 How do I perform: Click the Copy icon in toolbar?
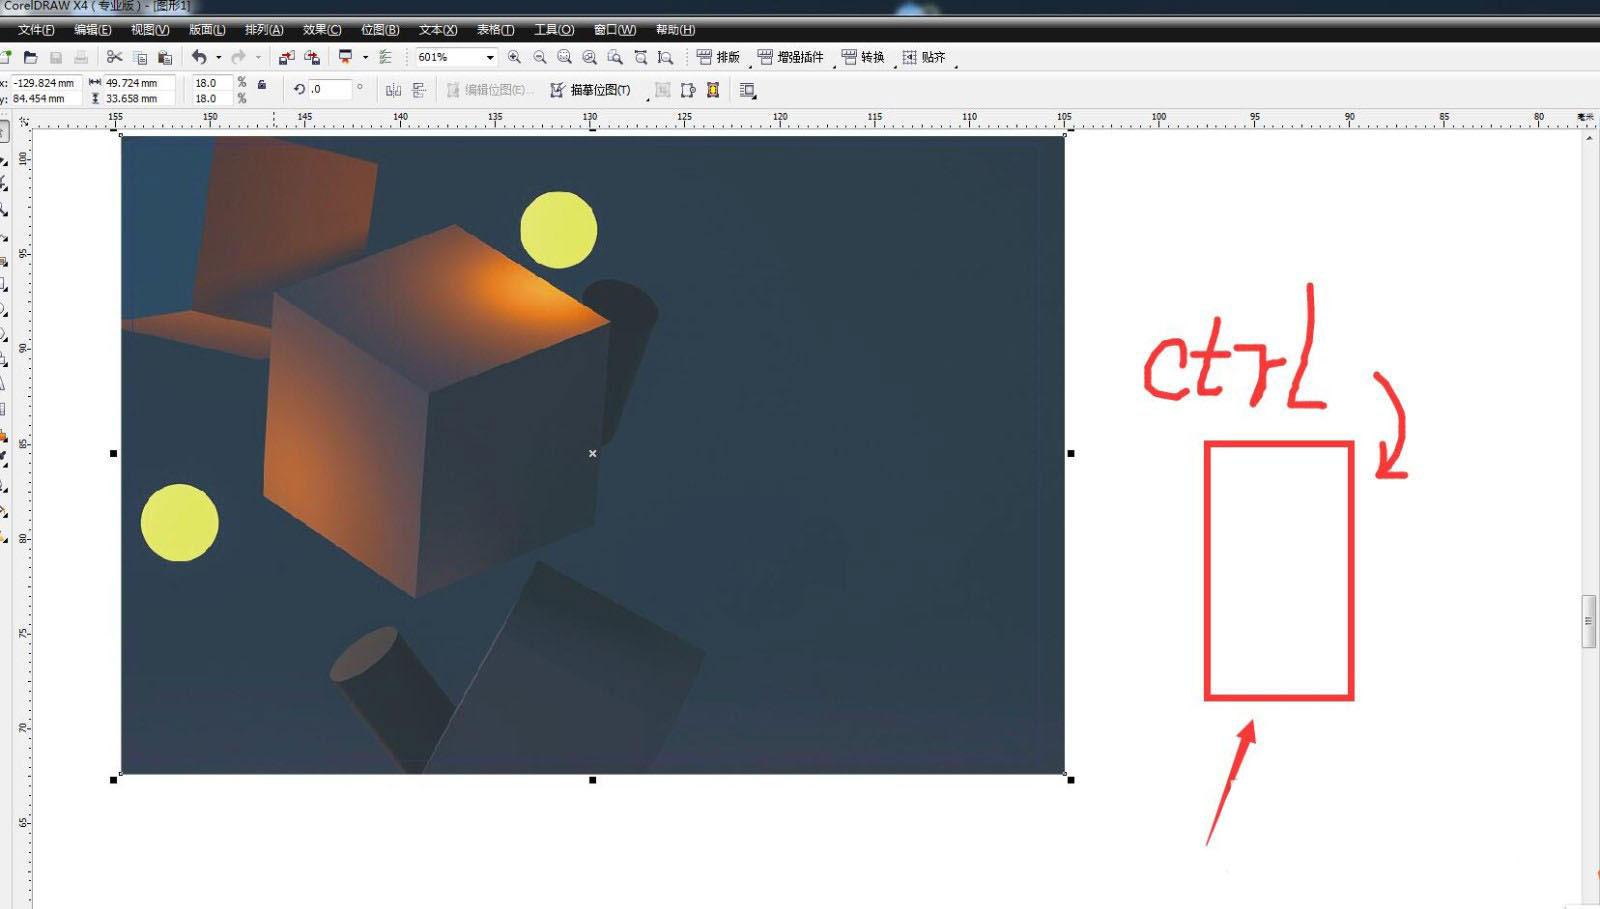tap(140, 58)
